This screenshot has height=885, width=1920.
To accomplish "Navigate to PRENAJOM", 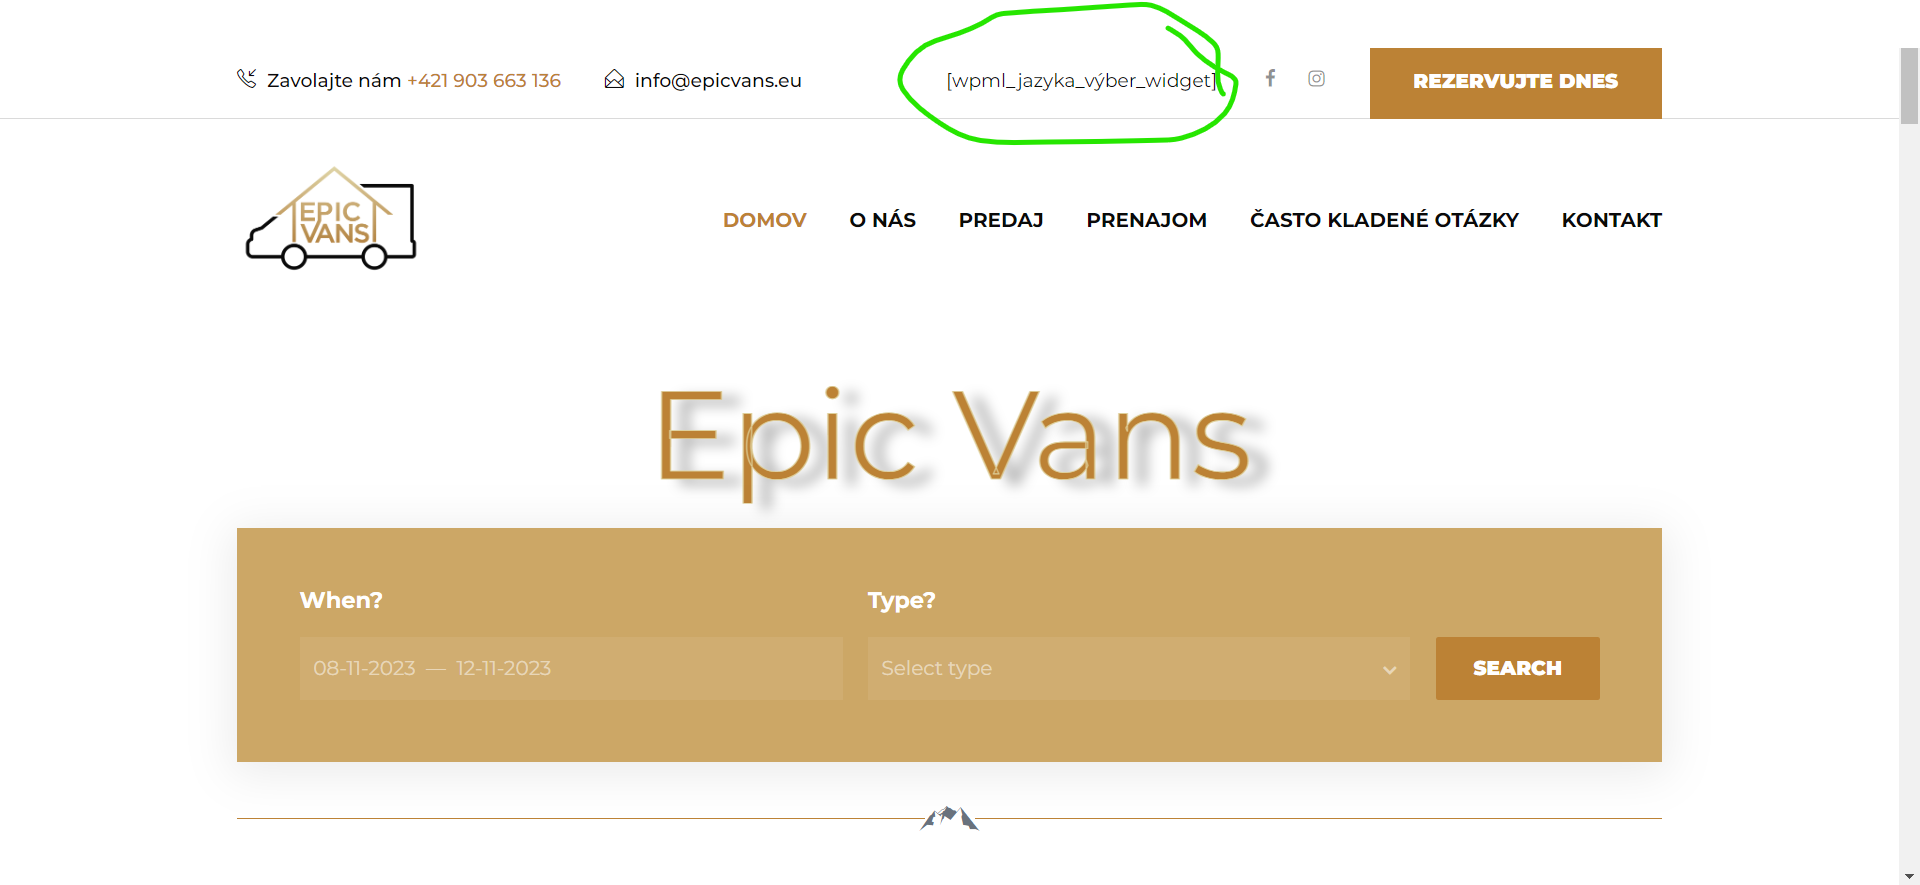I will (1146, 220).
